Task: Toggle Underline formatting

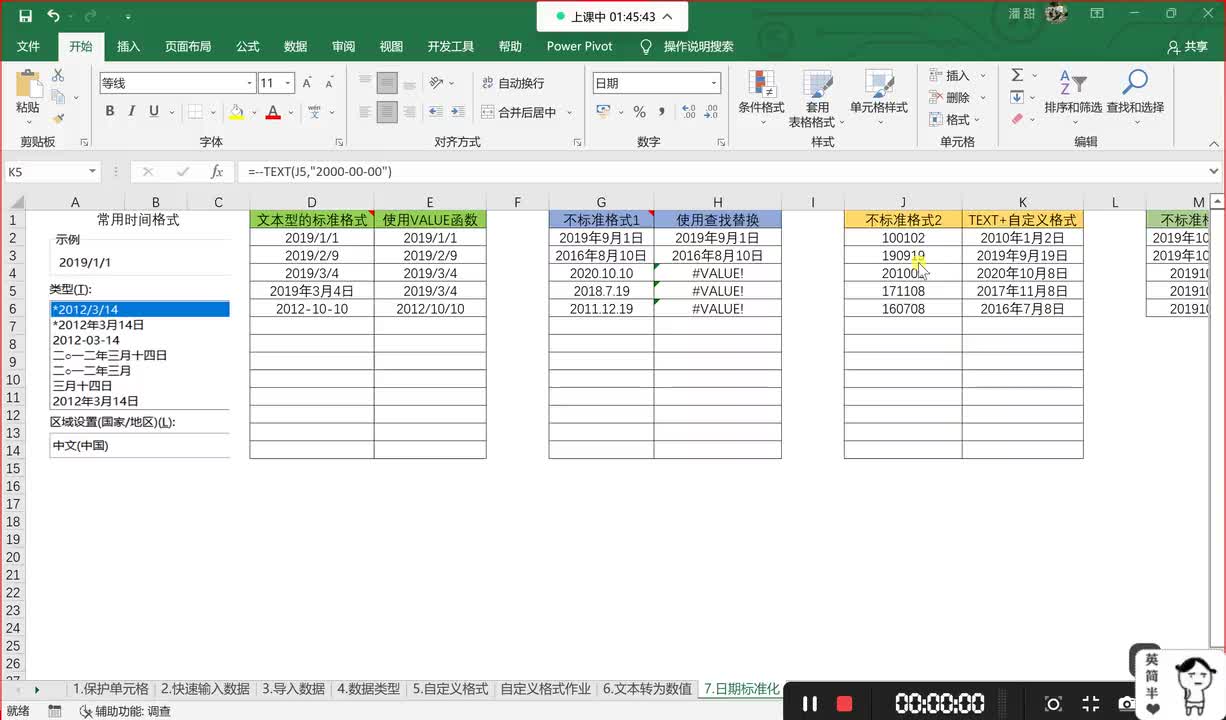Action: pos(154,112)
